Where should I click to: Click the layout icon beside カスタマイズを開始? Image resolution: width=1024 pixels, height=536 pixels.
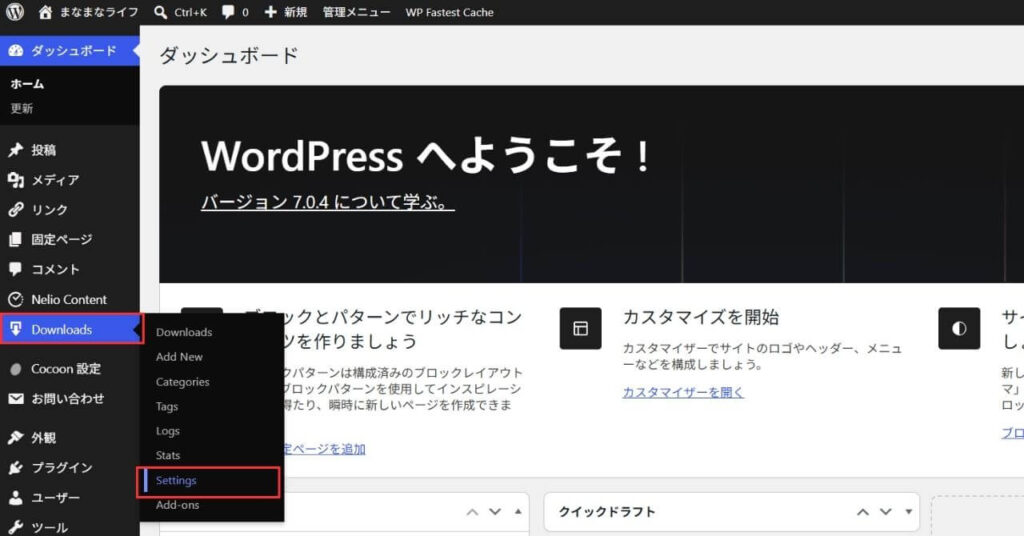(581, 328)
